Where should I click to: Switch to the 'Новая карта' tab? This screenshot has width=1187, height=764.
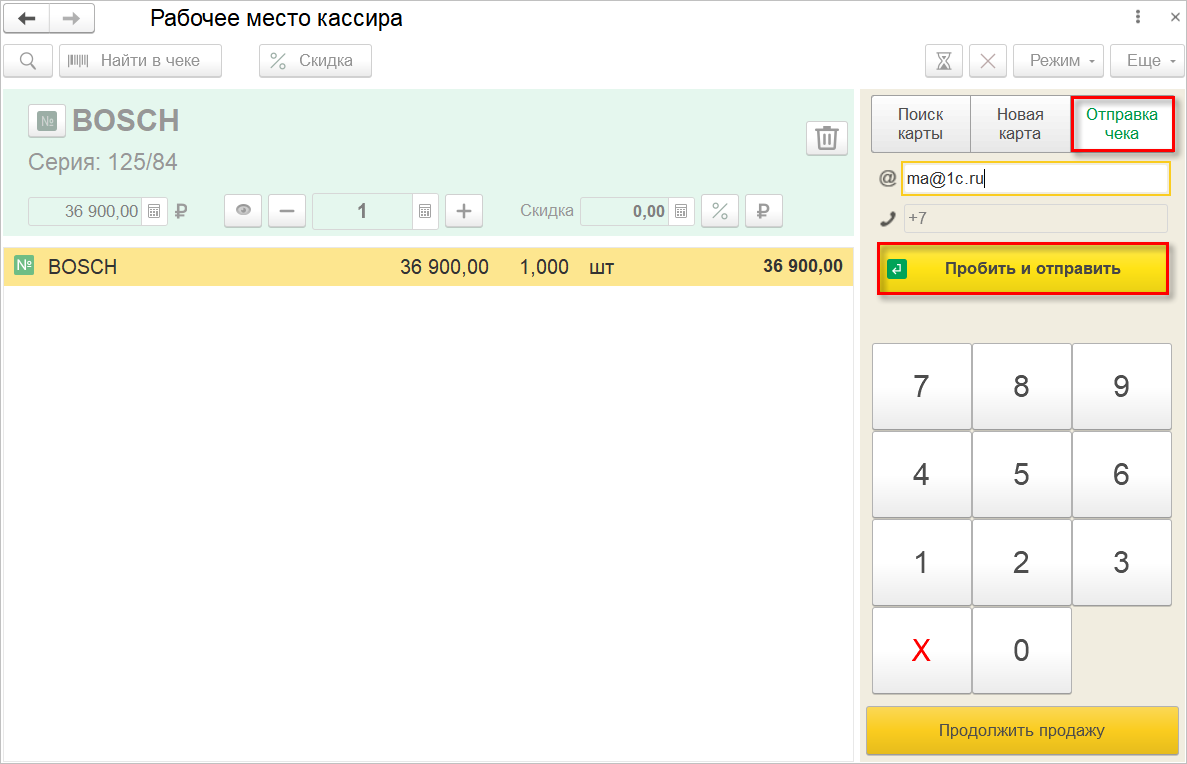click(1020, 124)
